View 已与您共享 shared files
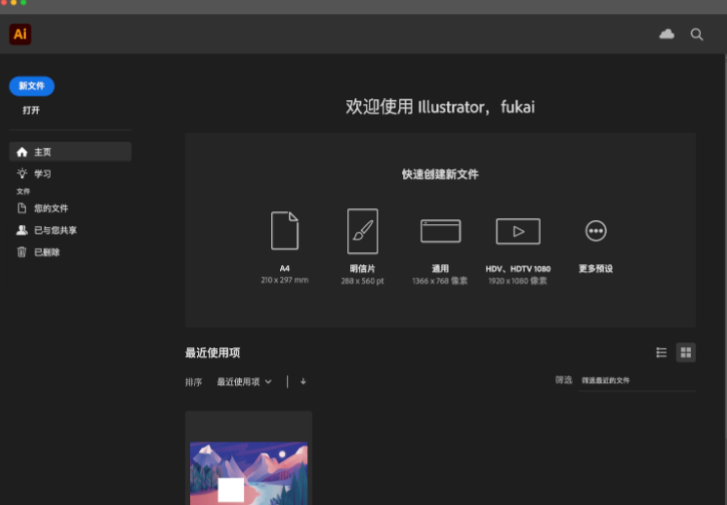The image size is (727, 505). click(x=55, y=230)
